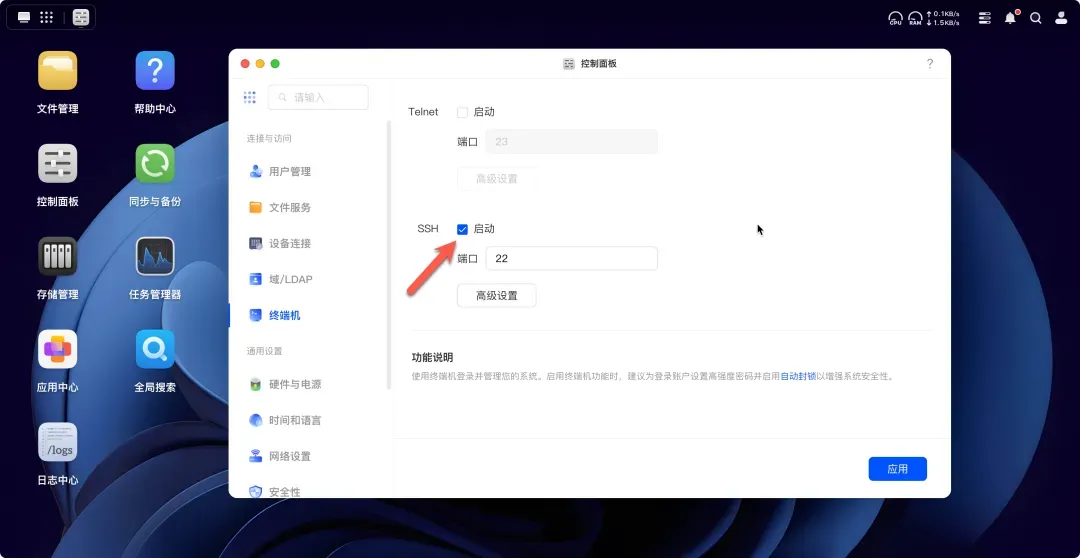Open the app grid launcher in top bar

click(x=46, y=18)
